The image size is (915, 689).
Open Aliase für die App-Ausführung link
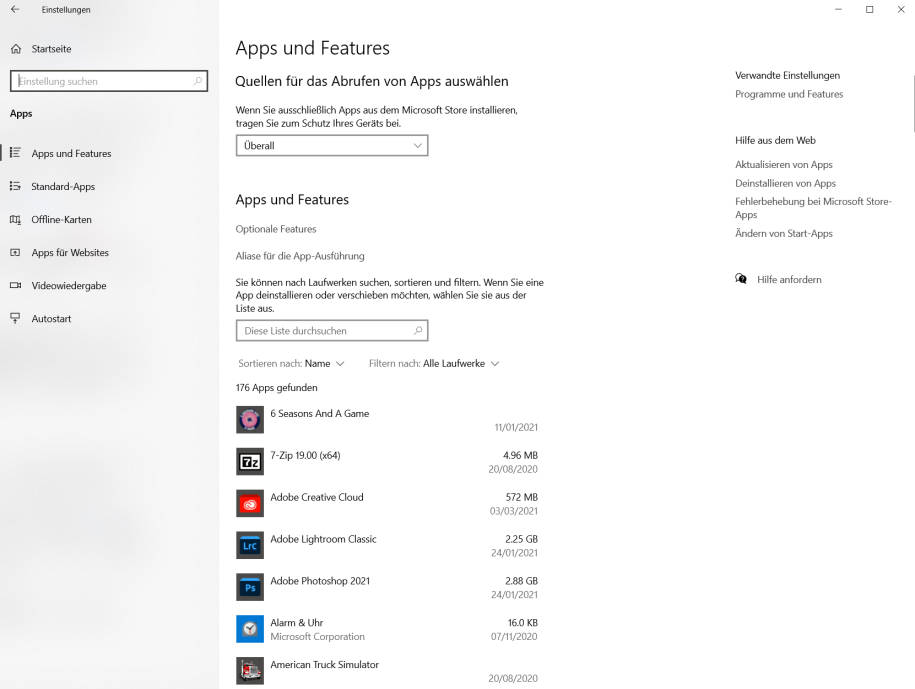300,256
